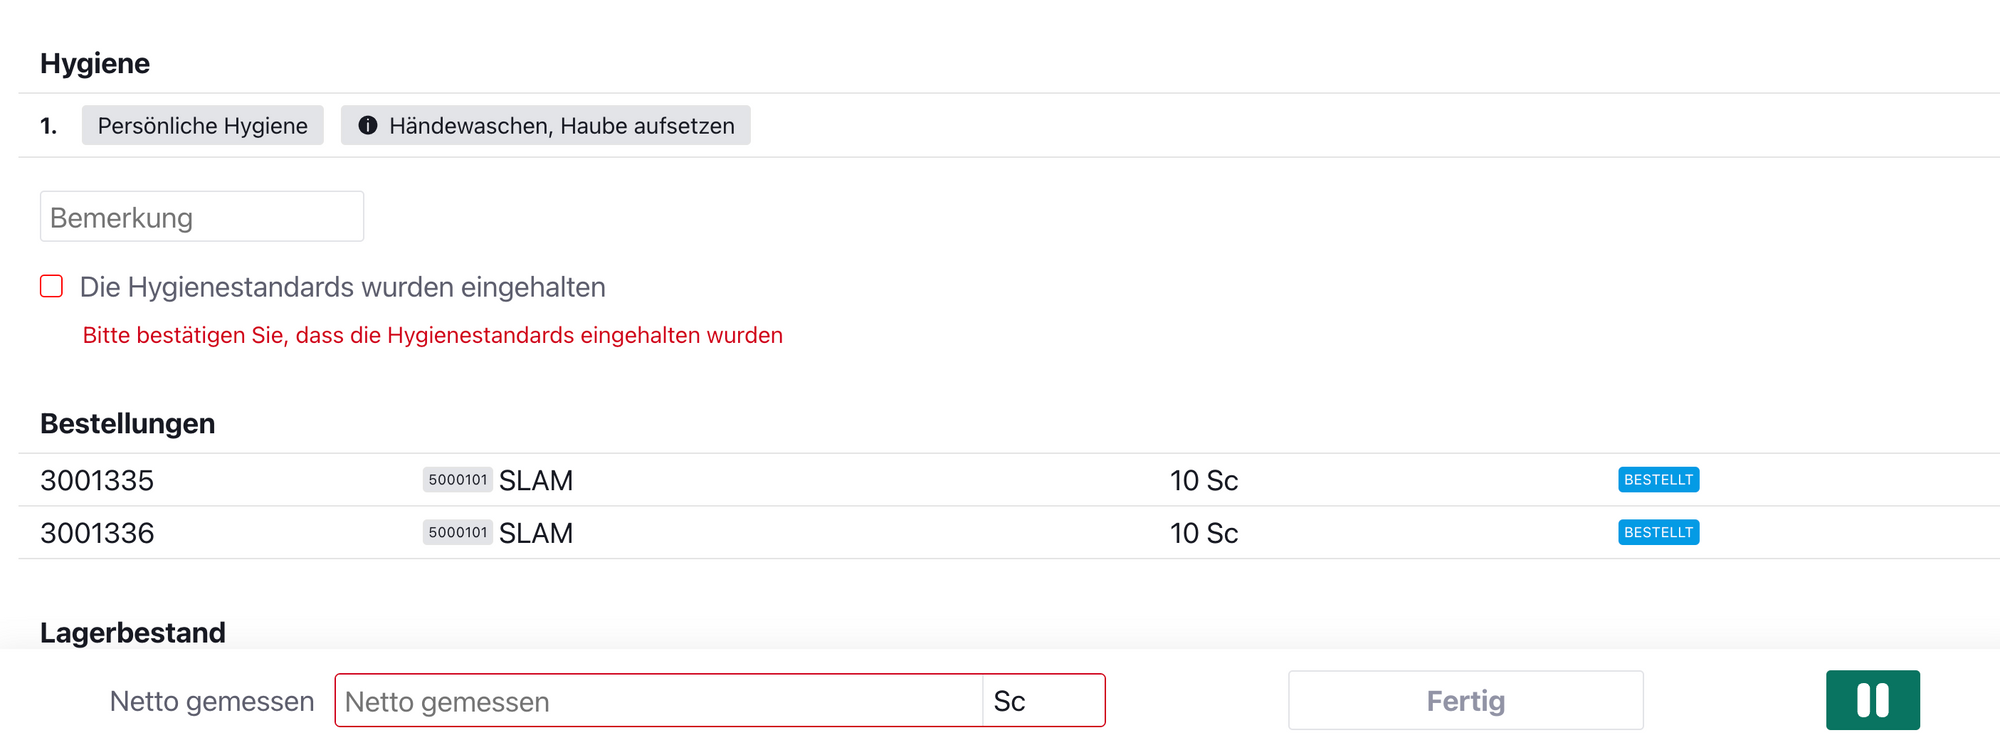Screen dimensions: 2000x747
Task: Click the Bemerkung text field
Action: point(202,217)
